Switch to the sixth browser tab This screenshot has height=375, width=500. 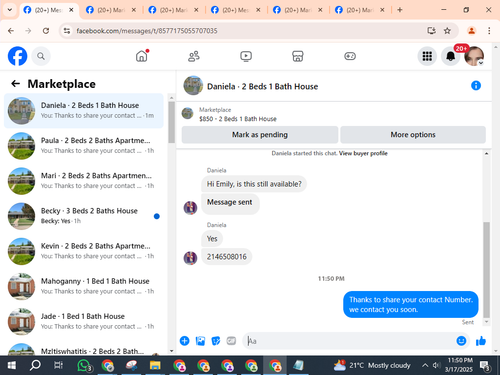360,10
